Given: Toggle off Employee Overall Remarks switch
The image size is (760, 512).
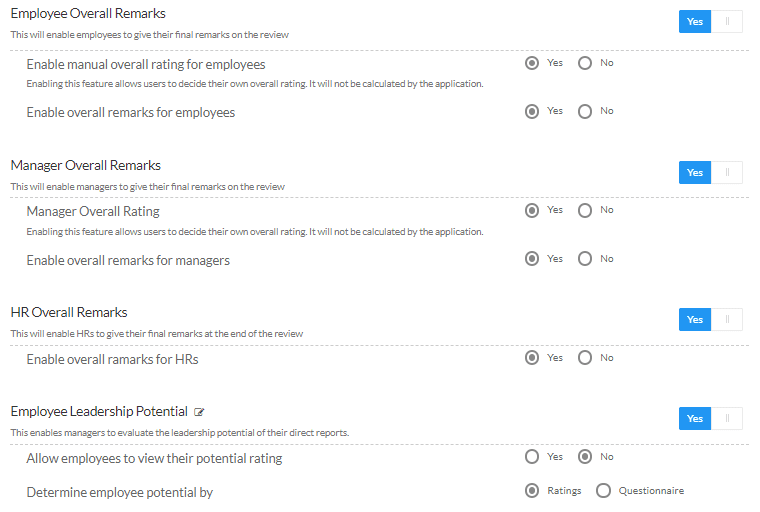Looking at the screenshot, I should click(711, 21).
